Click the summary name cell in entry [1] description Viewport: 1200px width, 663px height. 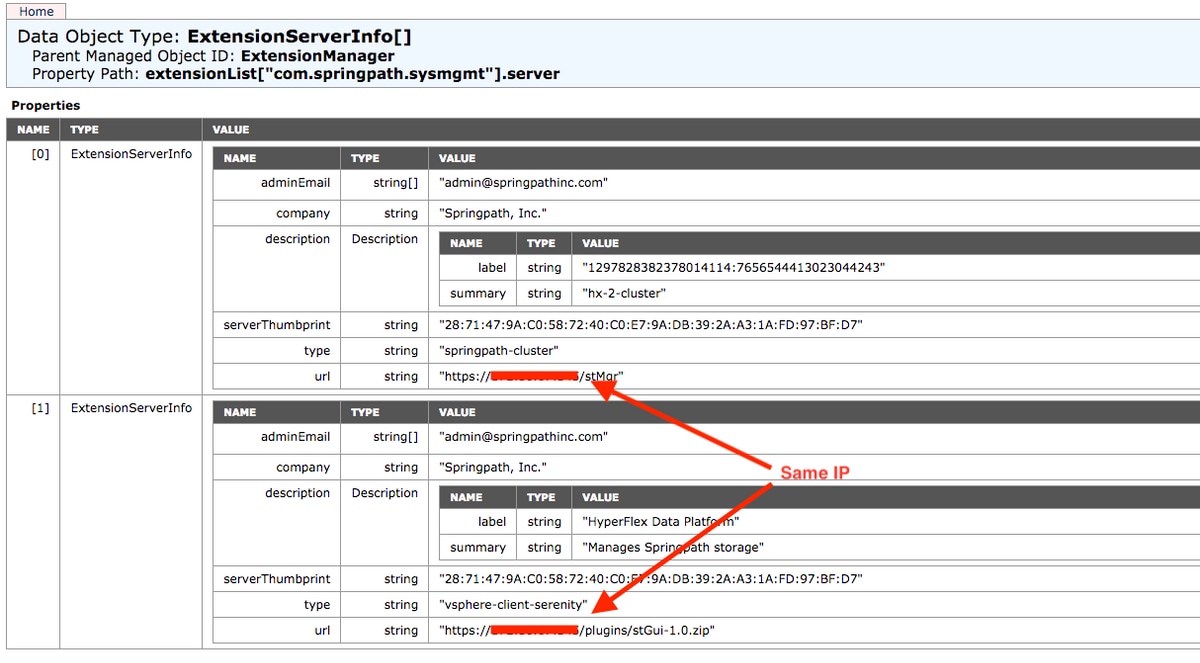pos(478,548)
